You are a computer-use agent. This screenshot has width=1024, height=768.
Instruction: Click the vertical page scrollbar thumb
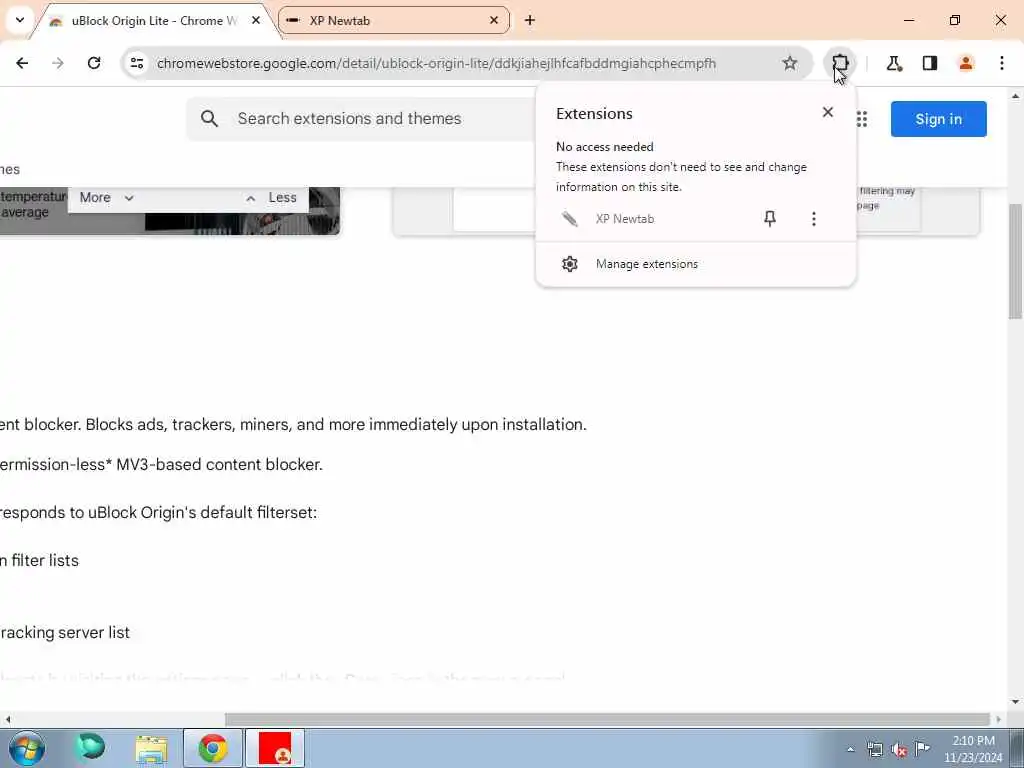point(1016,261)
